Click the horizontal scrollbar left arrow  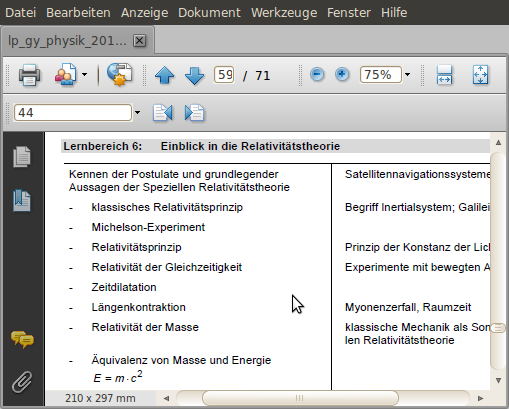[167, 398]
